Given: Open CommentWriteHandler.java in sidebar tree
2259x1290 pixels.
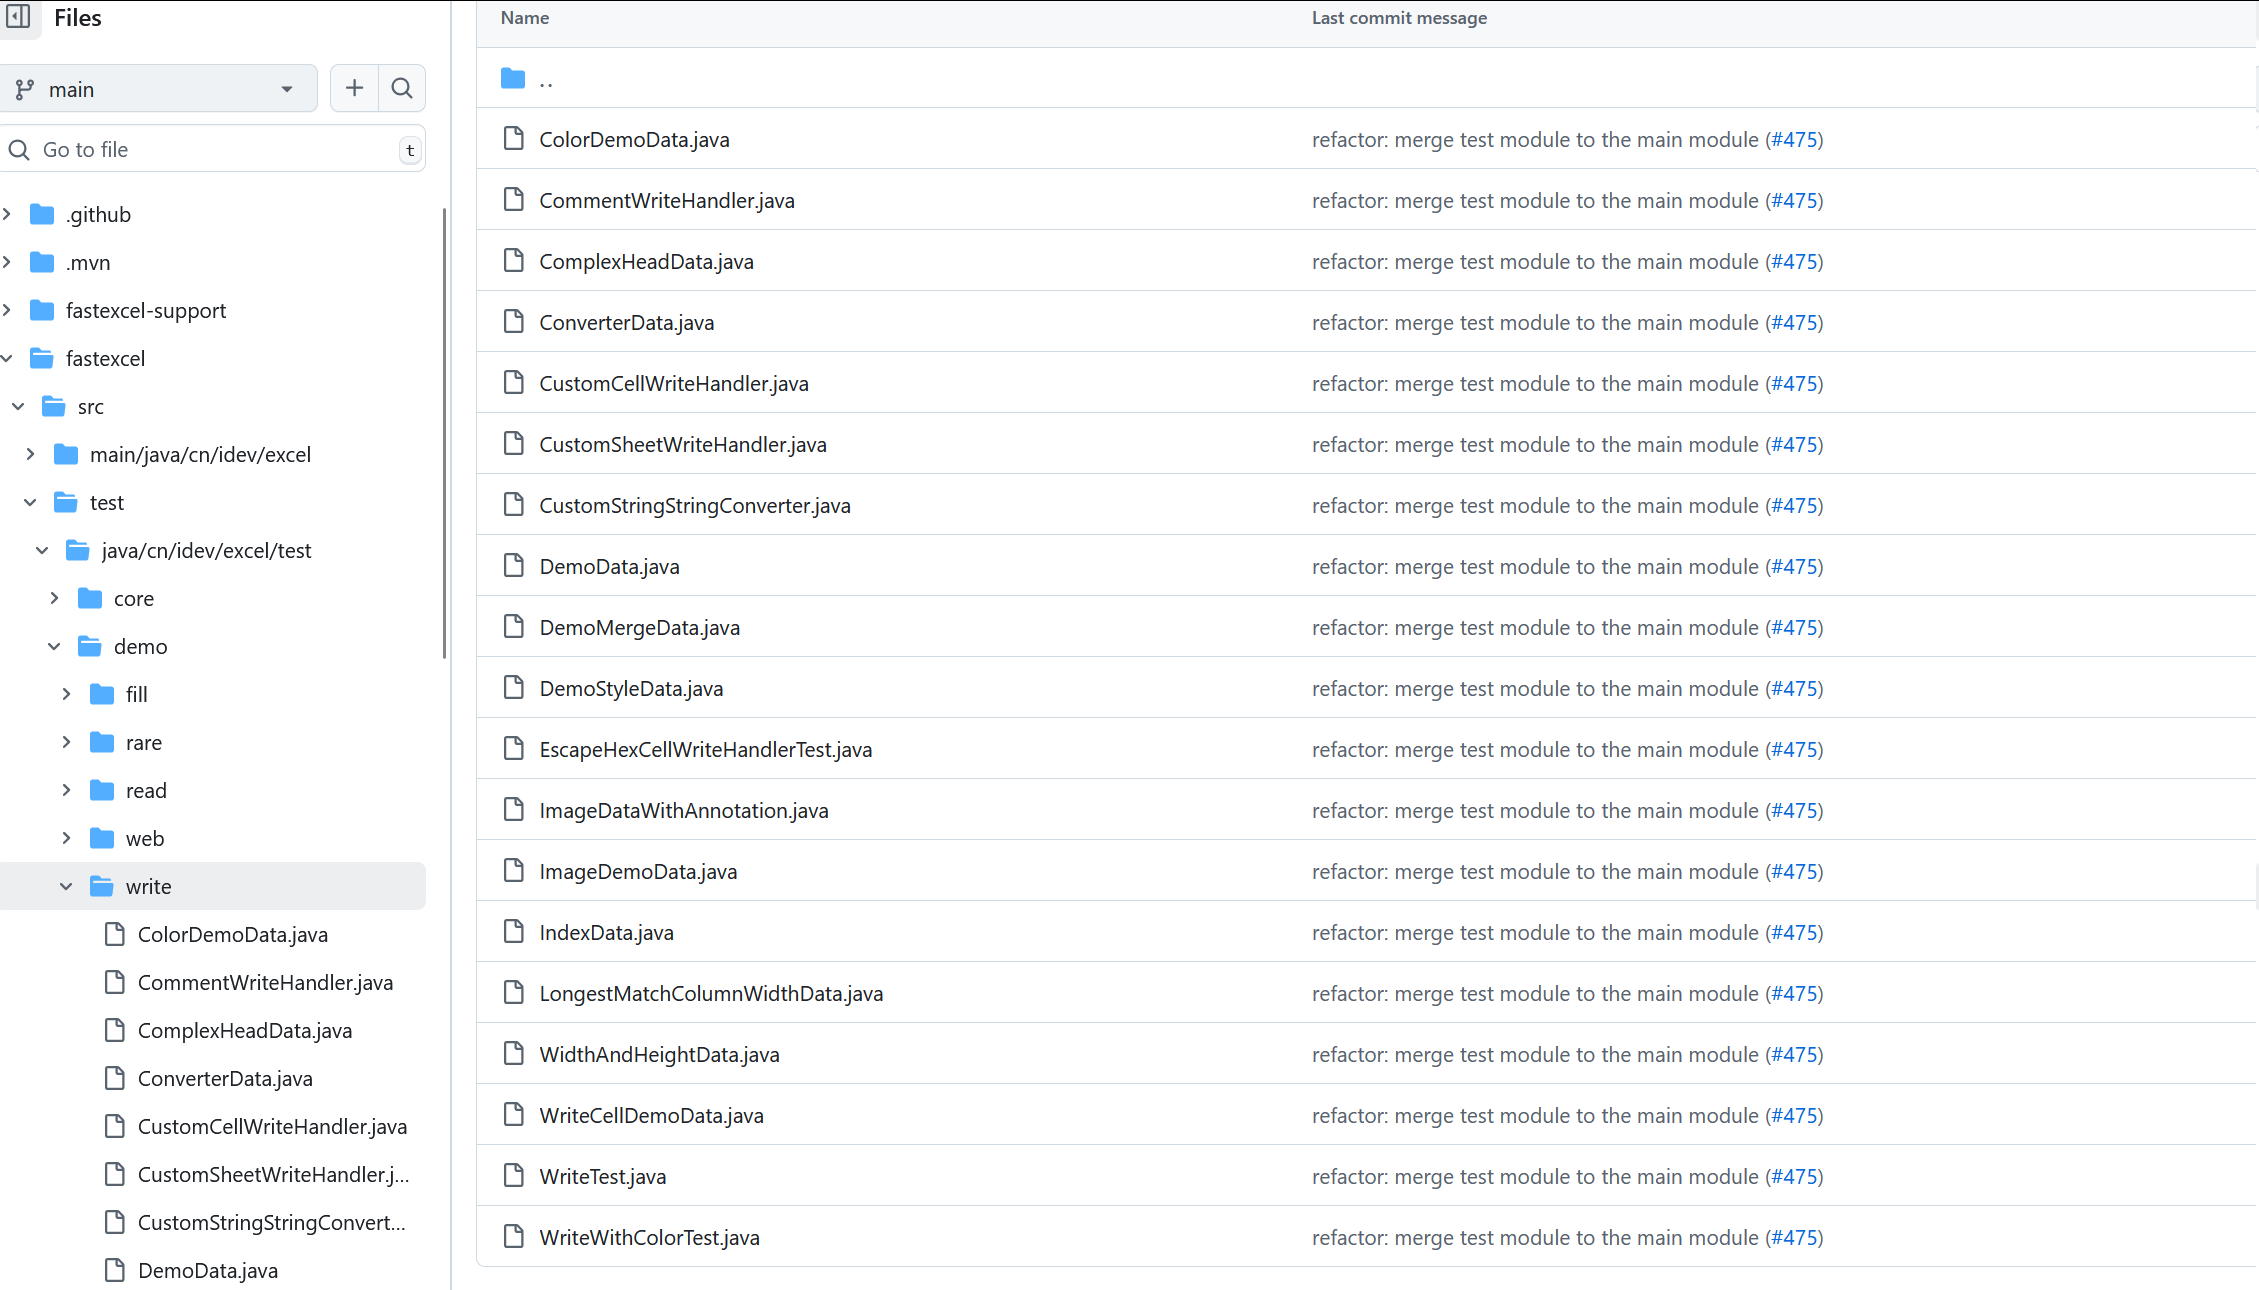Looking at the screenshot, I should 265,982.
